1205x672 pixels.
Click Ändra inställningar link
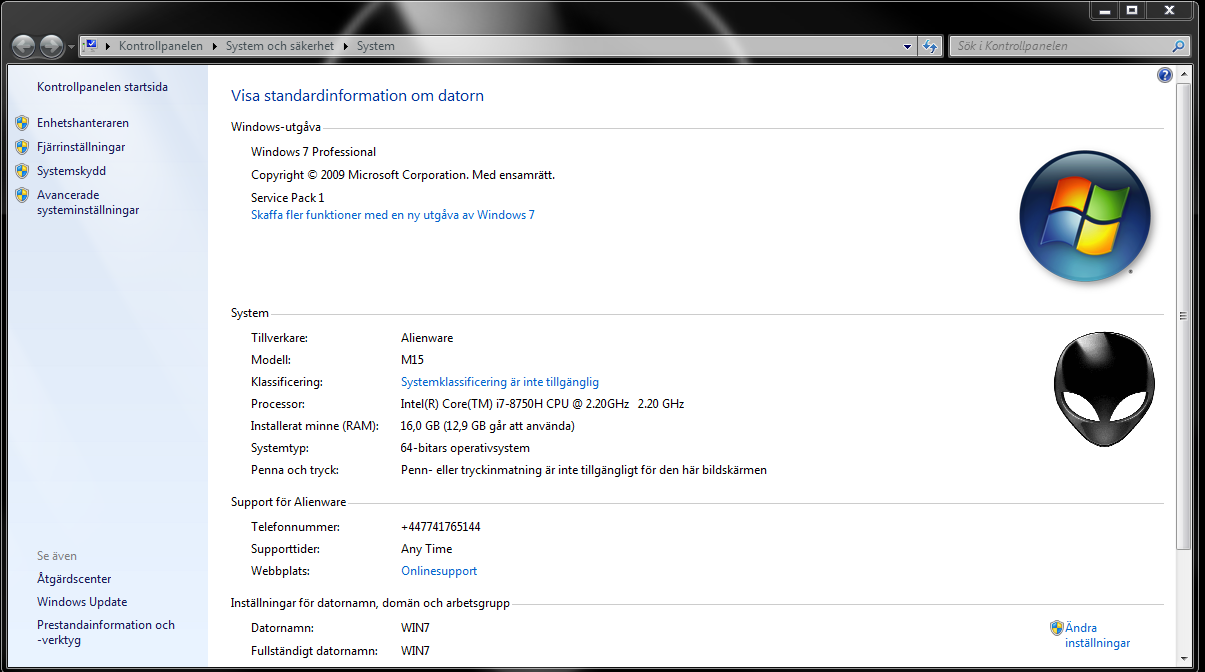[x=1098, y=636]
